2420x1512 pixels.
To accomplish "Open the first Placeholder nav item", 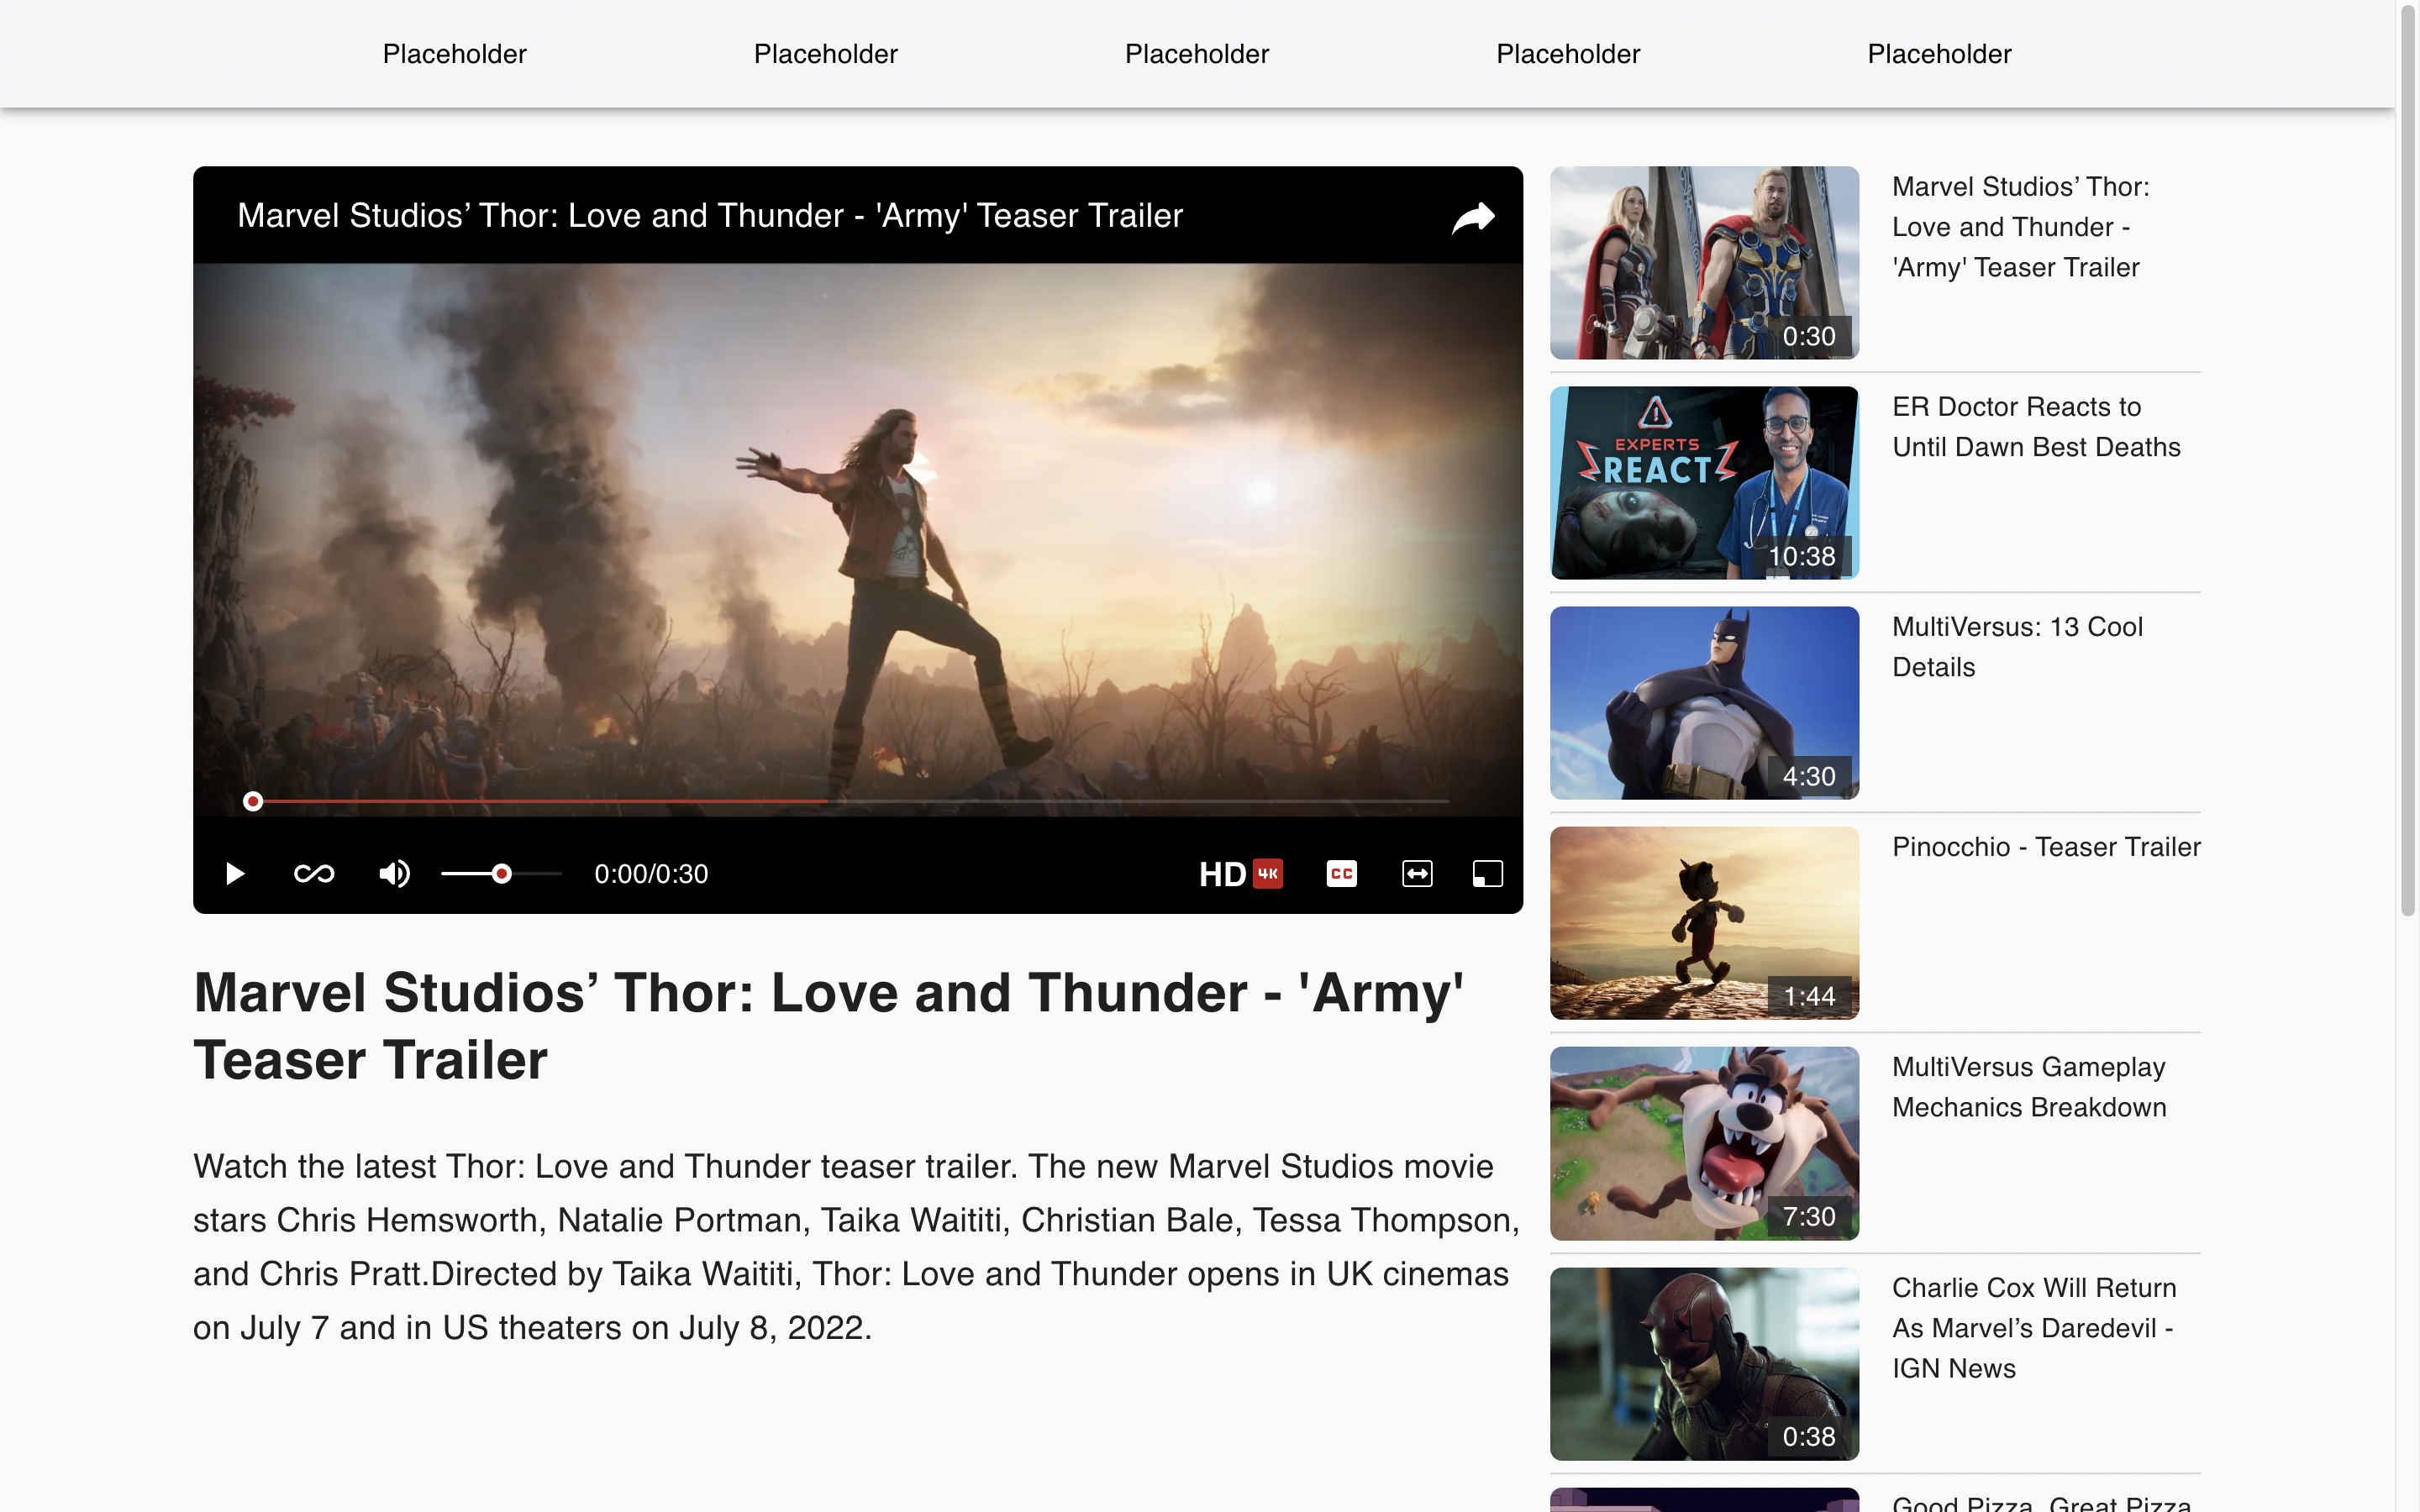I will coord(454,54).
